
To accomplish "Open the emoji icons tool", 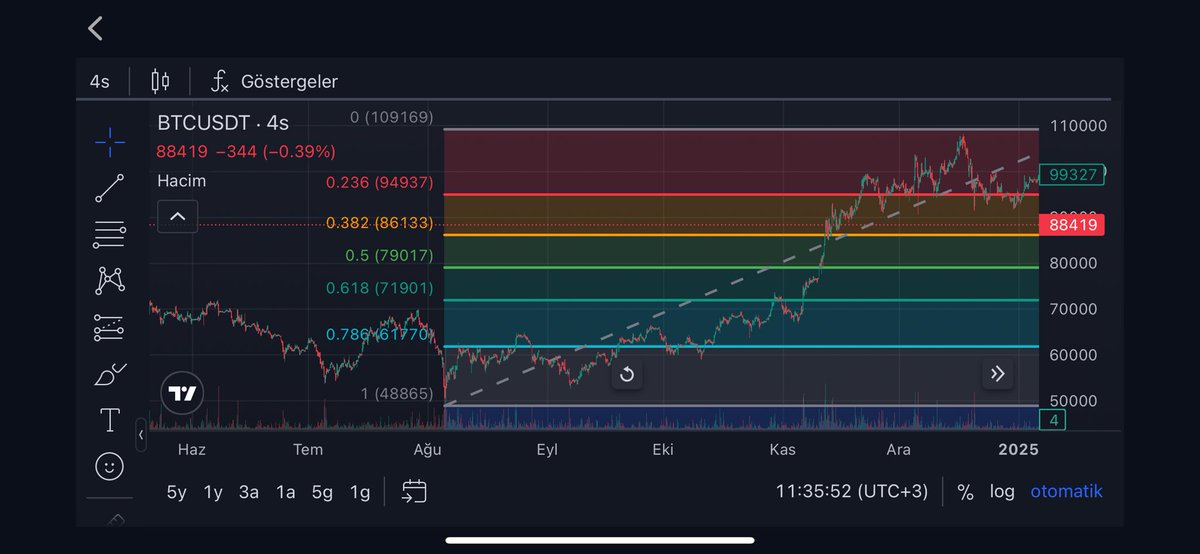I will [x=110, y=466].
